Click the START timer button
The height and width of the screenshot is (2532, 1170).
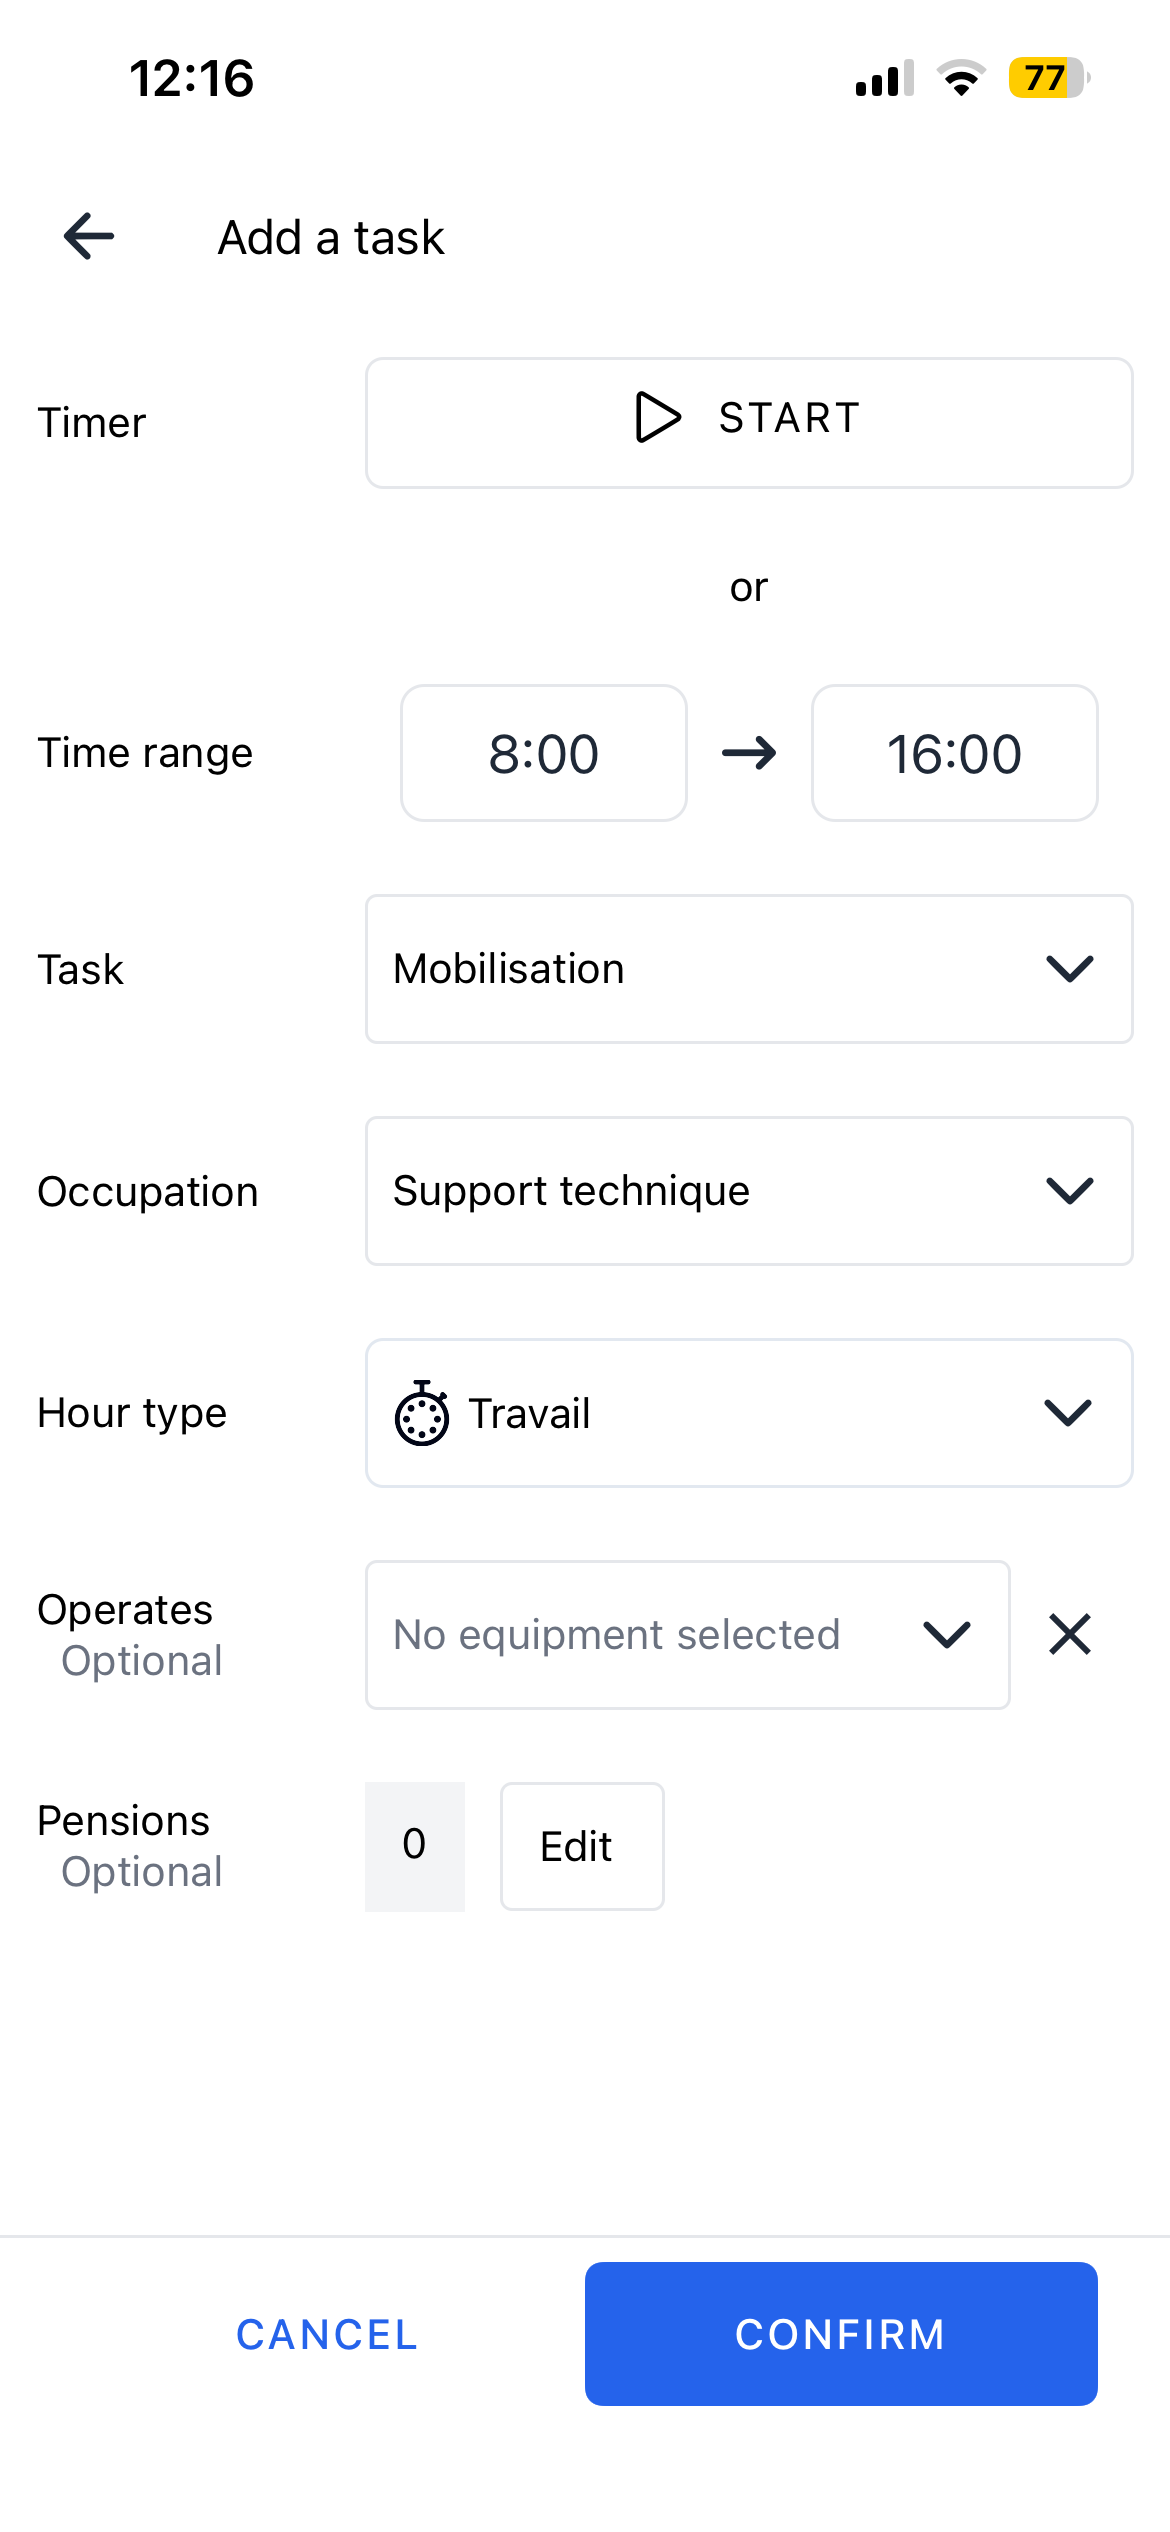[748, 423]
